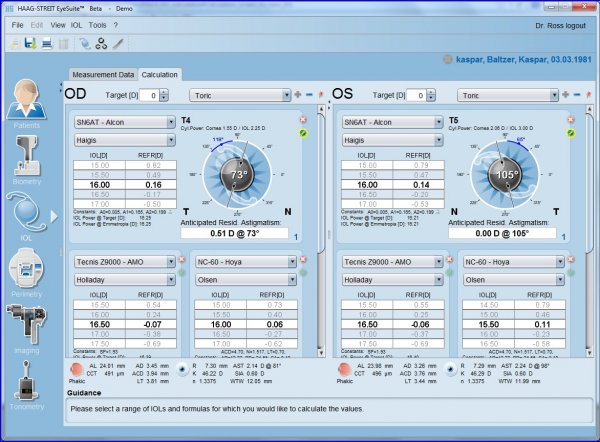600x442 pixels.
Task: Open the question mark help menu
Action: pyautogui.click(x=116, y=25)
